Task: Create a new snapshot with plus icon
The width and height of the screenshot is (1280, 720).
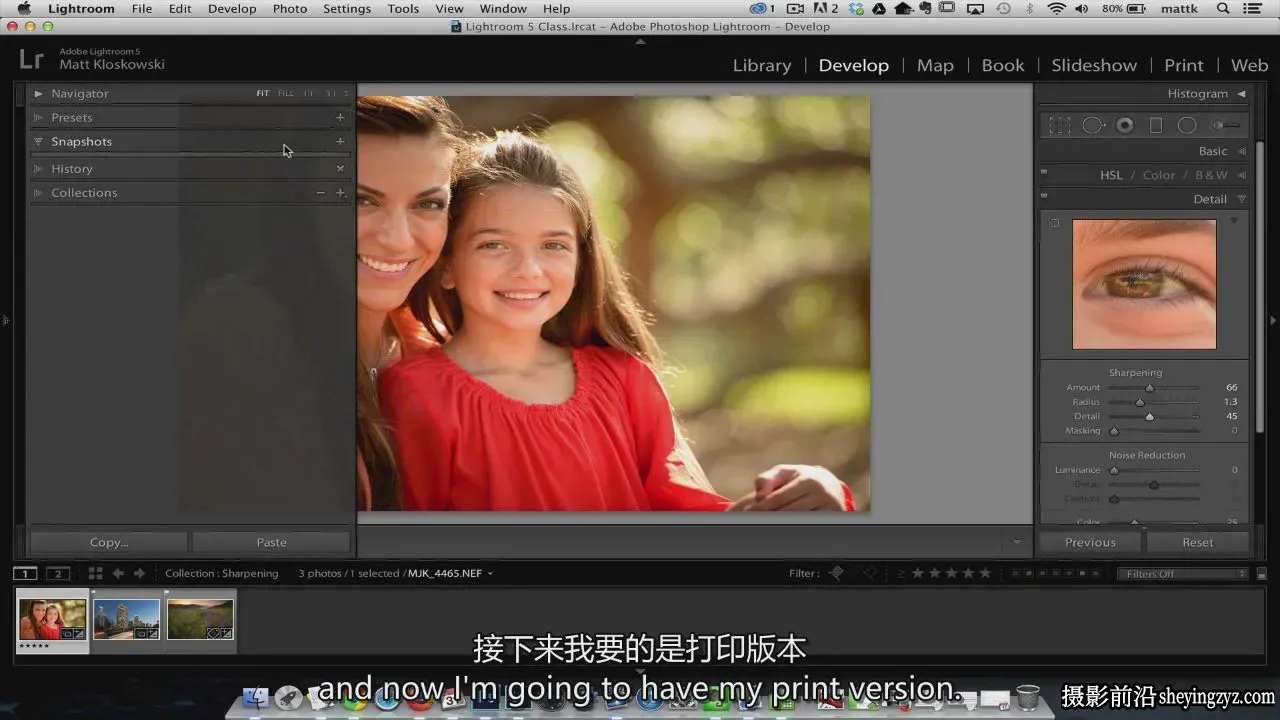Action: (340, 141)
